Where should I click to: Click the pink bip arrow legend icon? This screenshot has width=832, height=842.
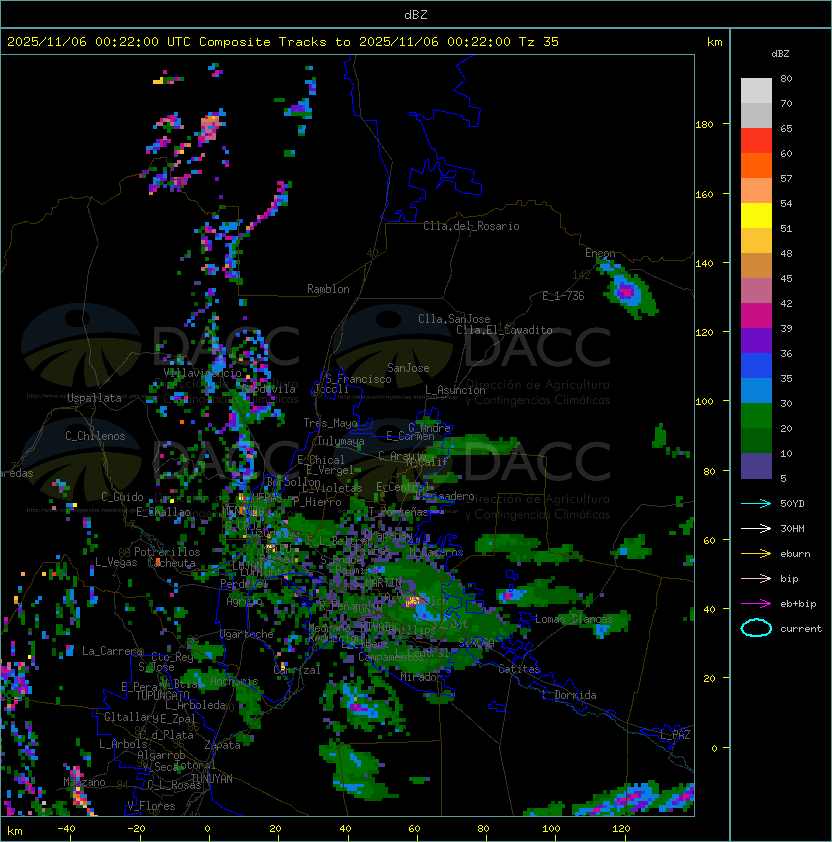756,578
